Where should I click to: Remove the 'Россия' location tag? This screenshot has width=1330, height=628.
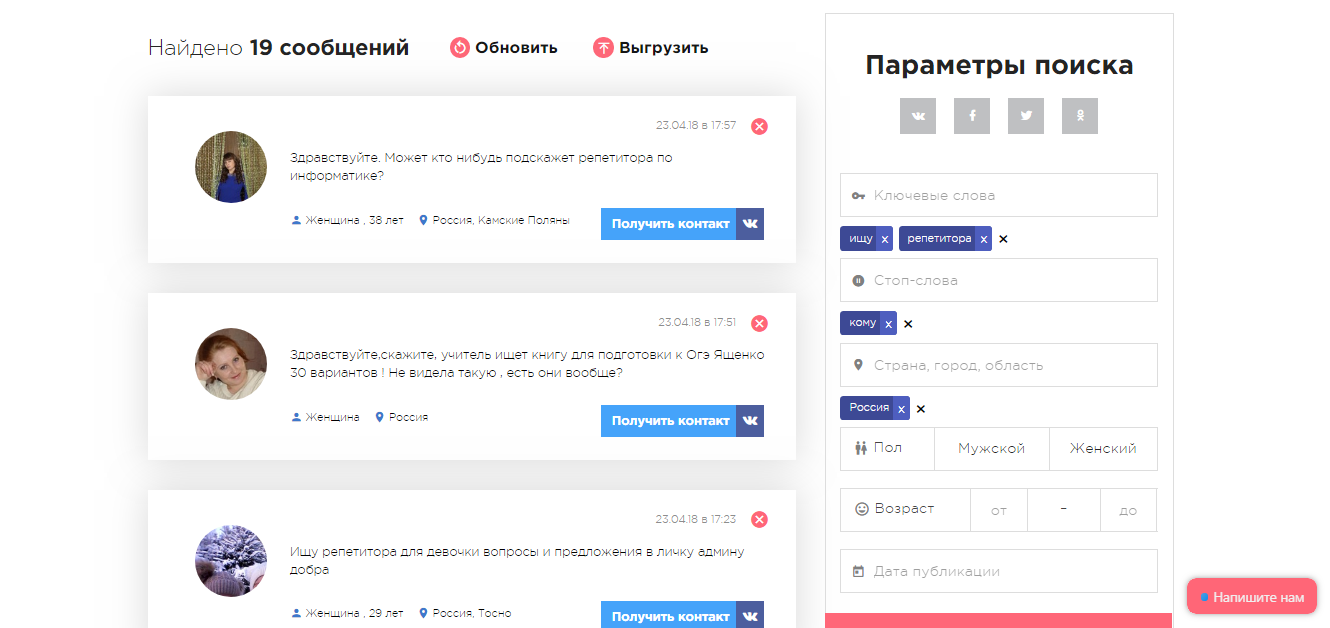901,408
